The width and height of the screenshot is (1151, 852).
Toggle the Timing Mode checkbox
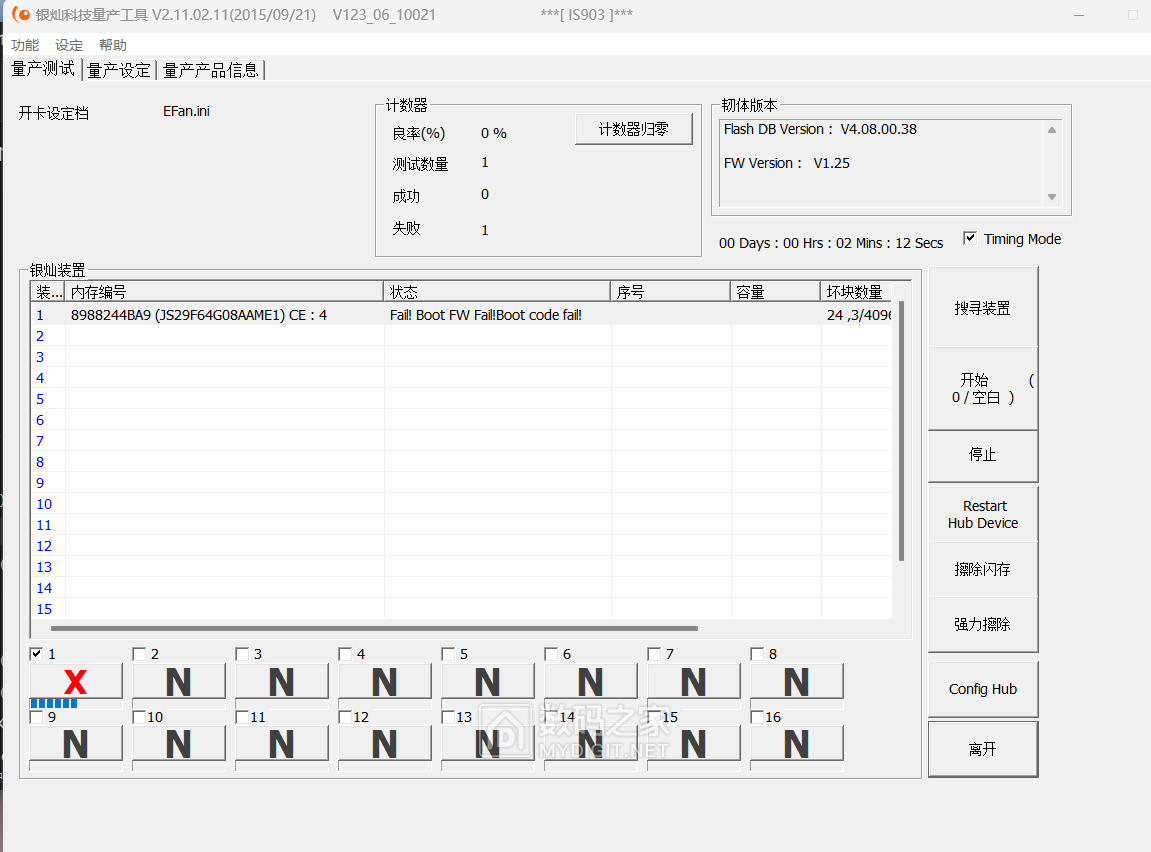click(x=969, y=238)
